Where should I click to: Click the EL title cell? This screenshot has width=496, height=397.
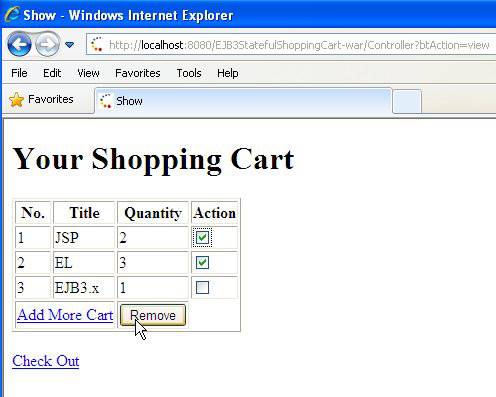pos(84,263)
